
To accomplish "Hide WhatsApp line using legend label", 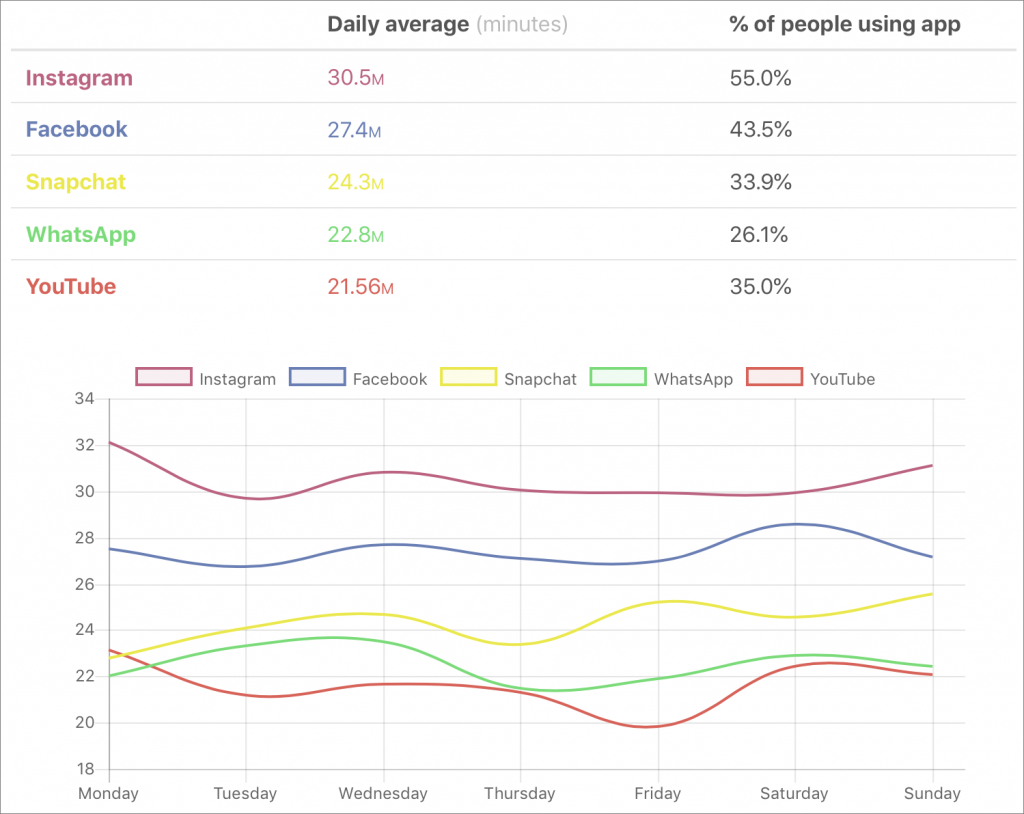I will tap(693, 379).
